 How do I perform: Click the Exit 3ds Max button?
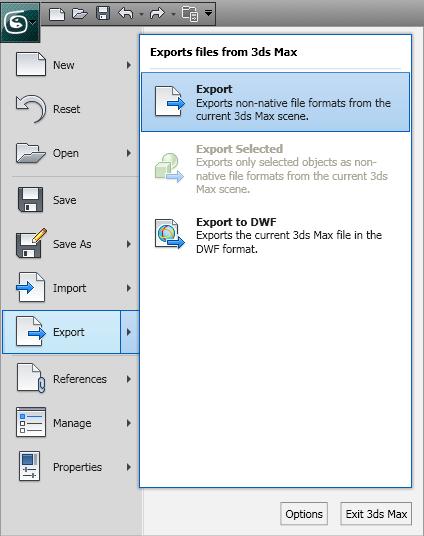[376, 514]
